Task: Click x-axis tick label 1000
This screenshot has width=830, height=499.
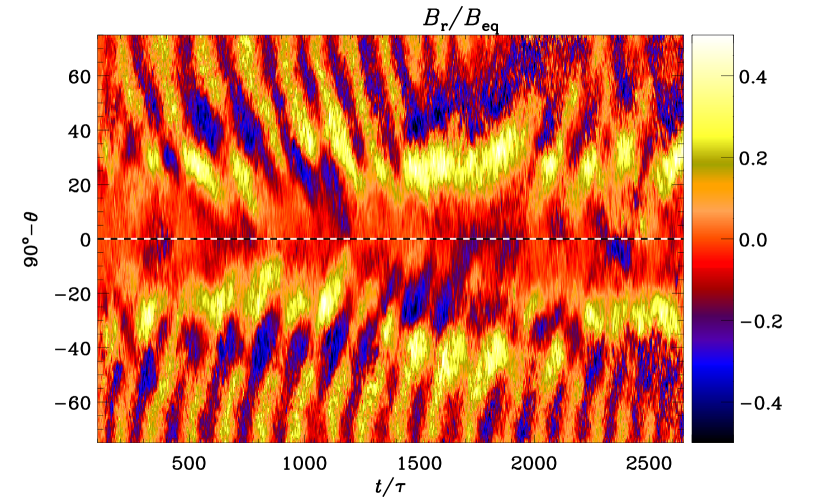Action: (304, 464)
